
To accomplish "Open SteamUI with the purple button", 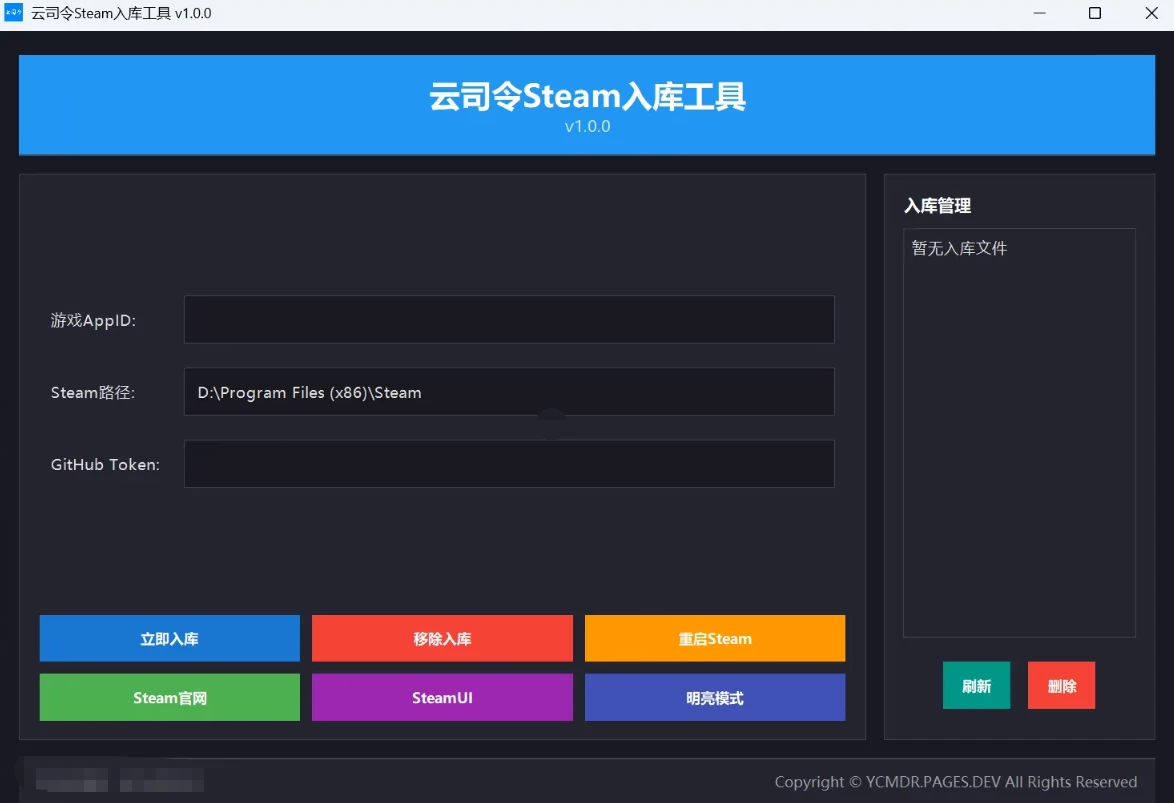I will pyautogui.click(x=442, y=697).
